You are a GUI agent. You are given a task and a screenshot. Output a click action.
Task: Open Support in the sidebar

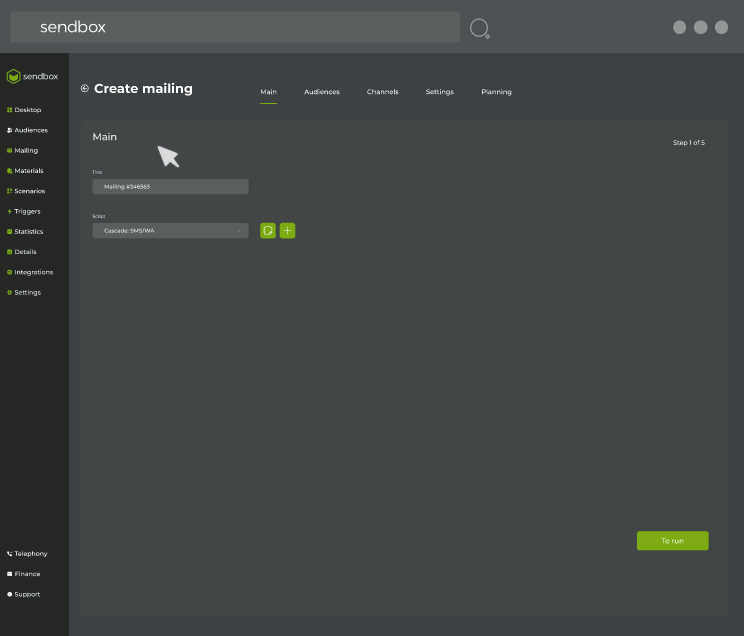pyautogui.click(x=26, y=594)
